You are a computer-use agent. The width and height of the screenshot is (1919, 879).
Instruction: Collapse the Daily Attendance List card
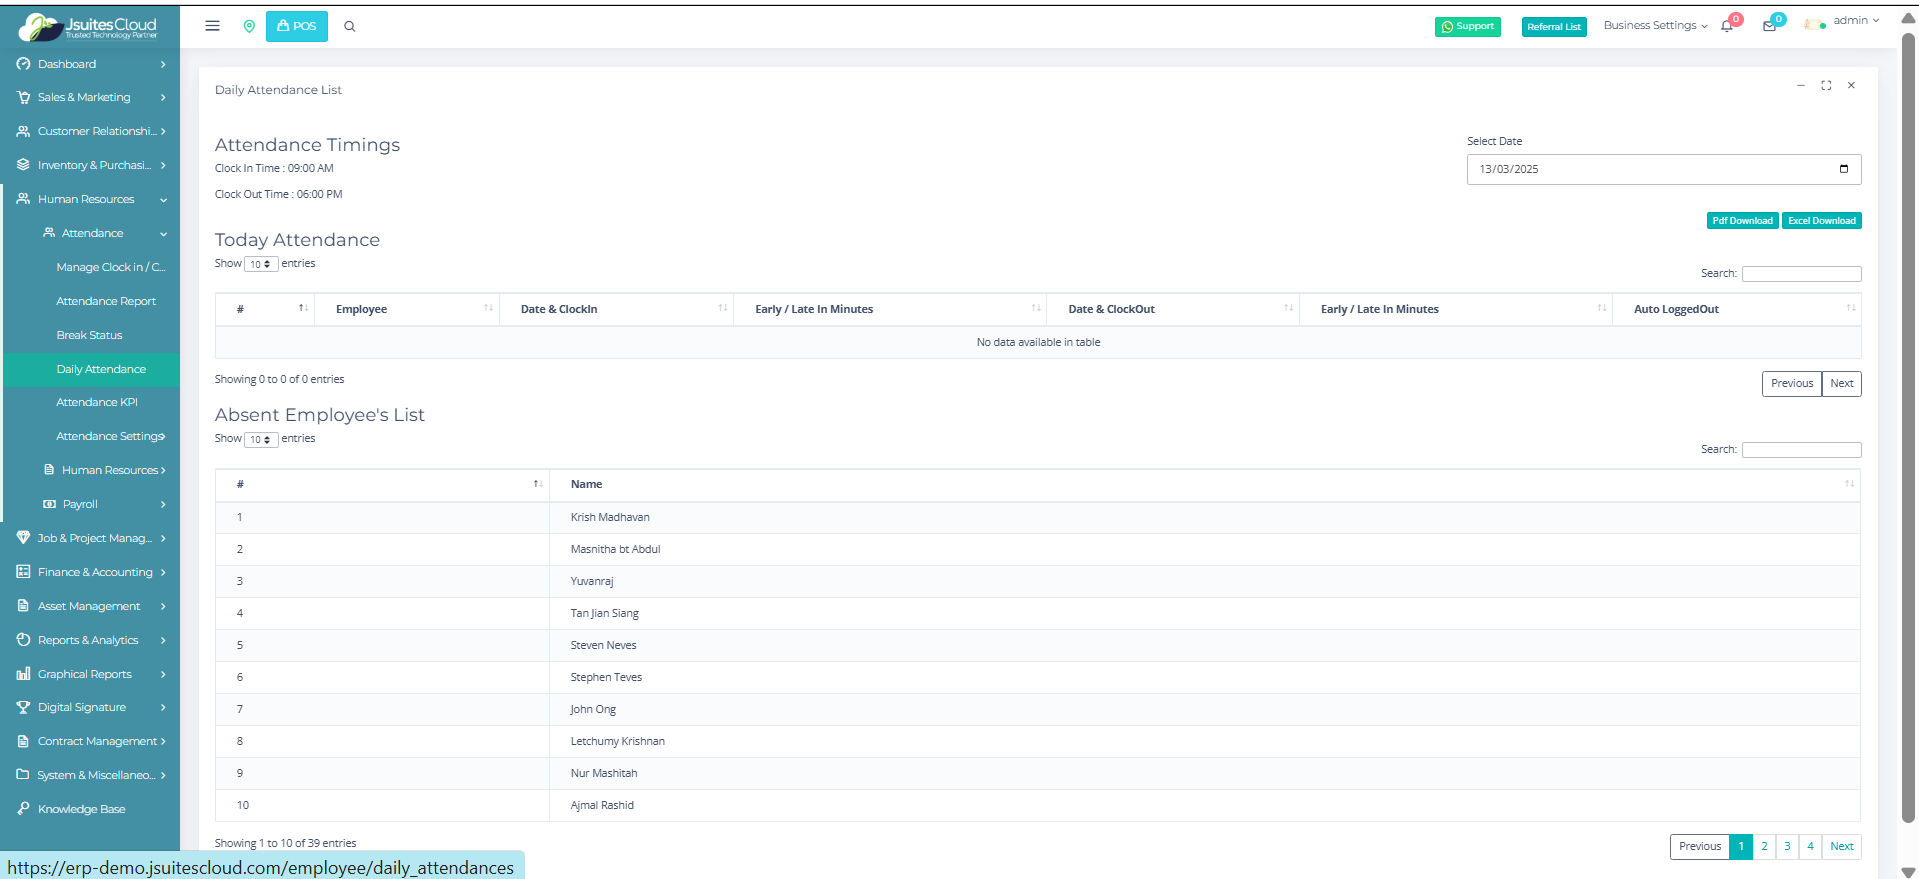1800,86
